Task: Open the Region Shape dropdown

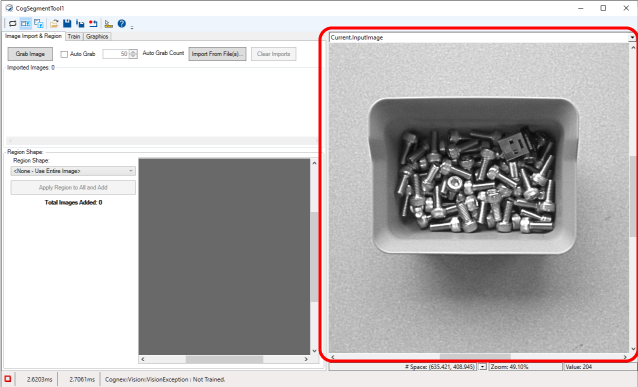Action: coord(73,171)
